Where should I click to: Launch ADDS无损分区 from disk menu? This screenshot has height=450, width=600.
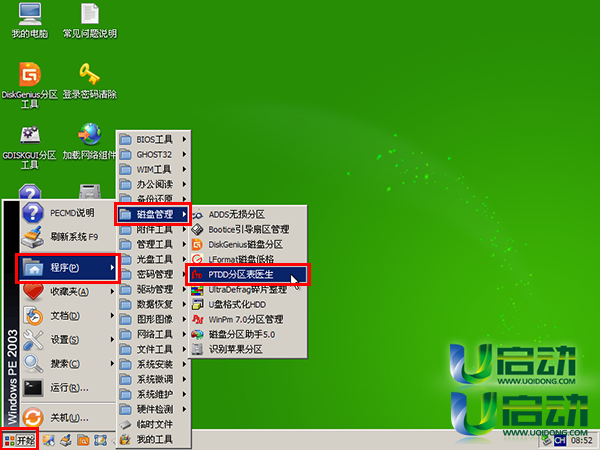tap(248, 214)
